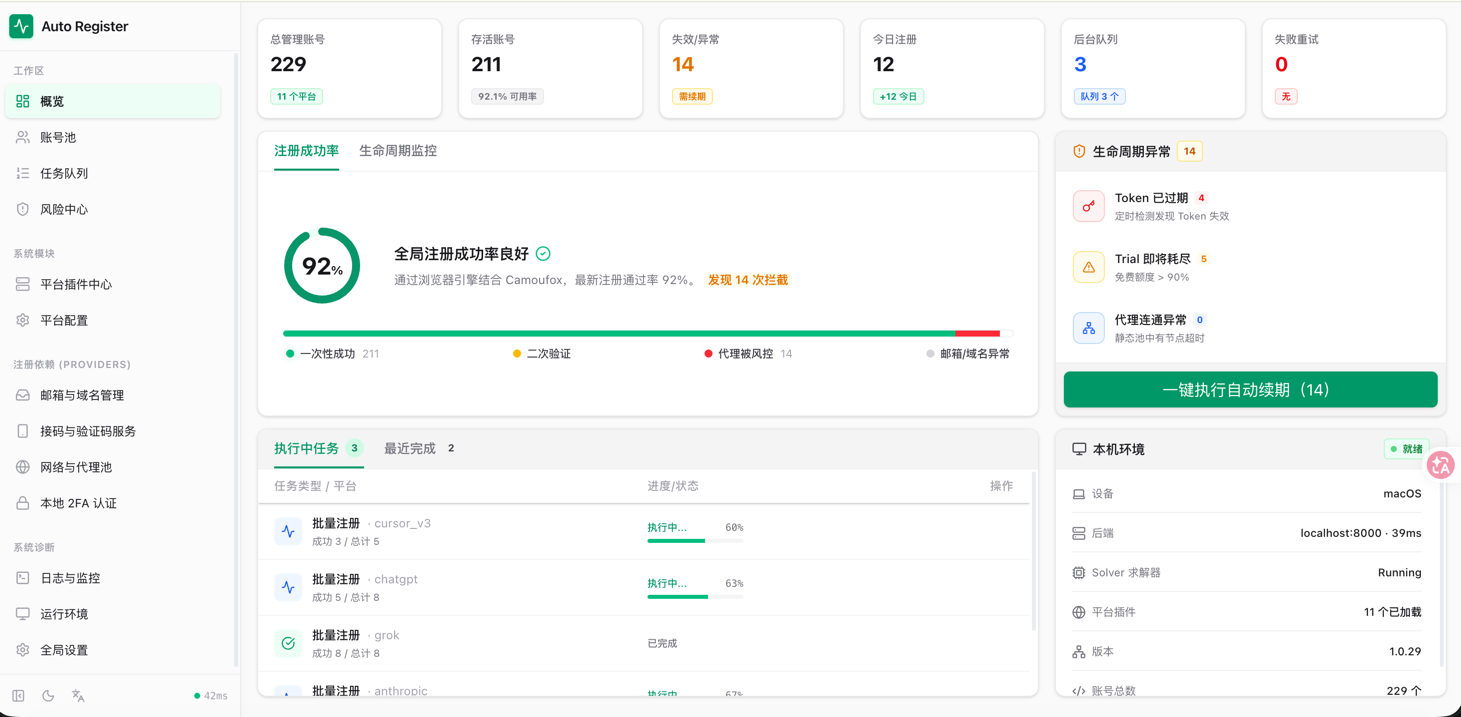Click the cursor_v3 60% progress bar
The image size is (1461, 717).
tap(695, 541)
